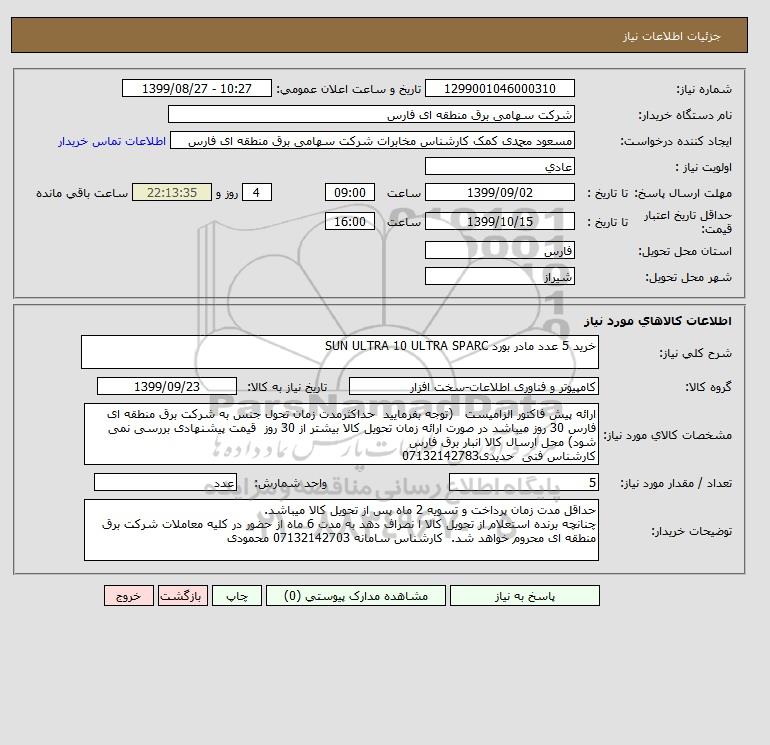
Task: Click the جزئیات اطلاعات نیاز header title
Action: coord(671,36)
